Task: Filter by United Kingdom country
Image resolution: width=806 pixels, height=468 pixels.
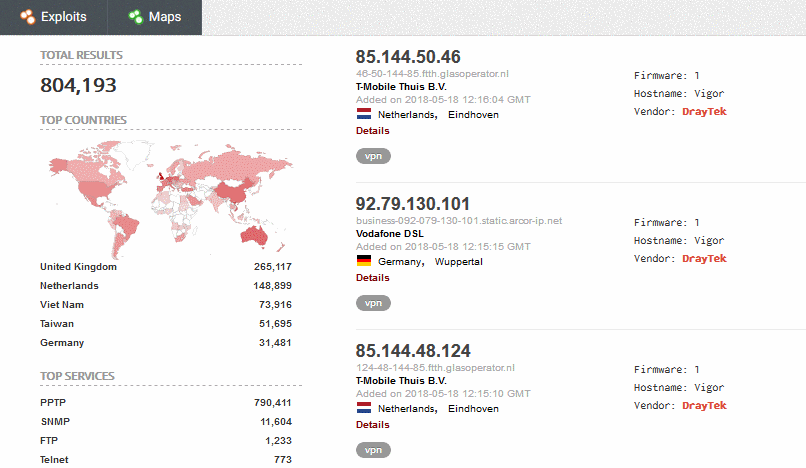Action: [78, 267]
